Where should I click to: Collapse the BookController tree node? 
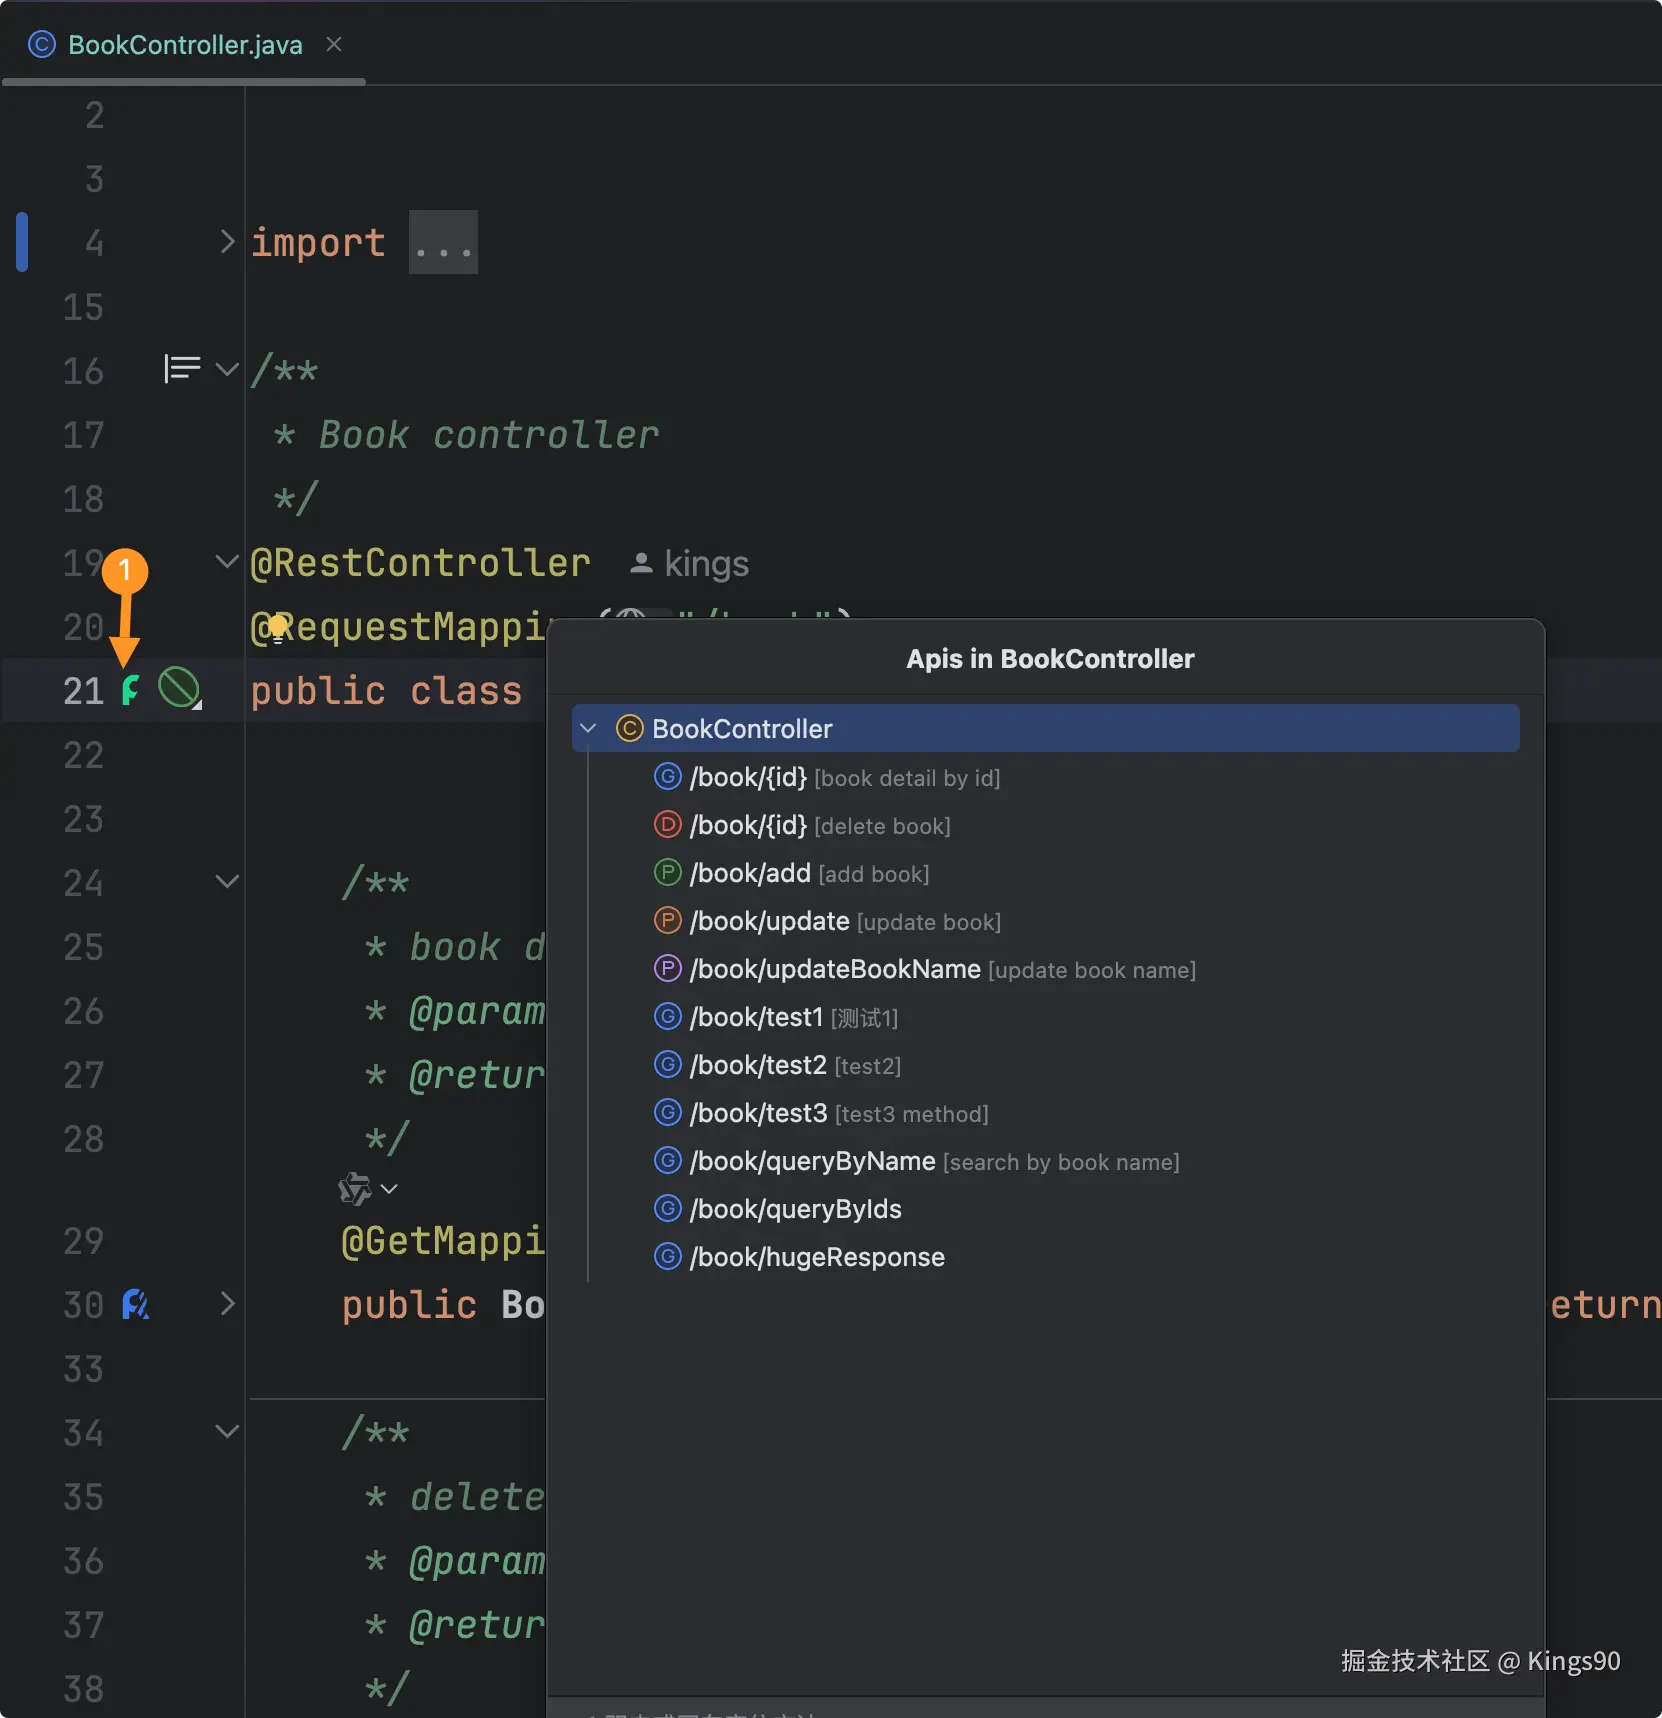point(589,729)
